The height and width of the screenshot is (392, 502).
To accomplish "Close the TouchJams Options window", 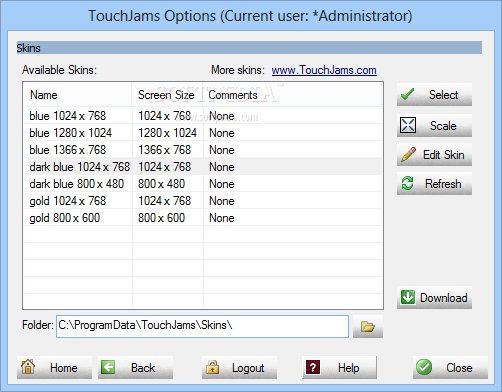I will (450, 368).
